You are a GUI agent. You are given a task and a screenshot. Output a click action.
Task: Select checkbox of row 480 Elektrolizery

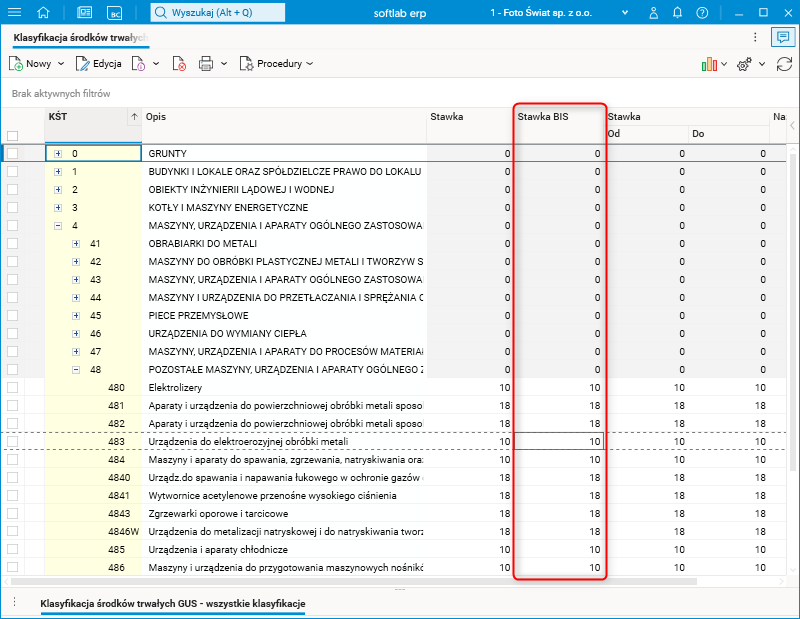tap(13, 387)
